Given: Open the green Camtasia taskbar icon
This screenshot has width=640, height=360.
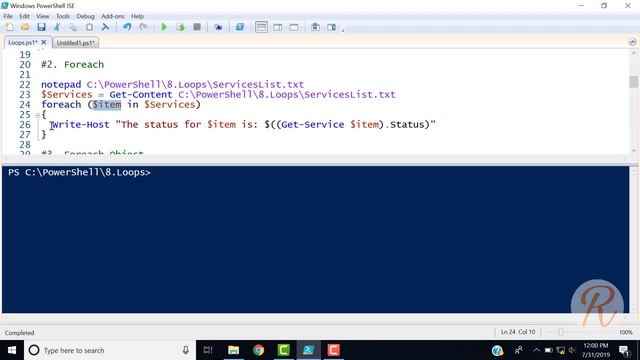Looking at the screenshot, I should [284, 350].
